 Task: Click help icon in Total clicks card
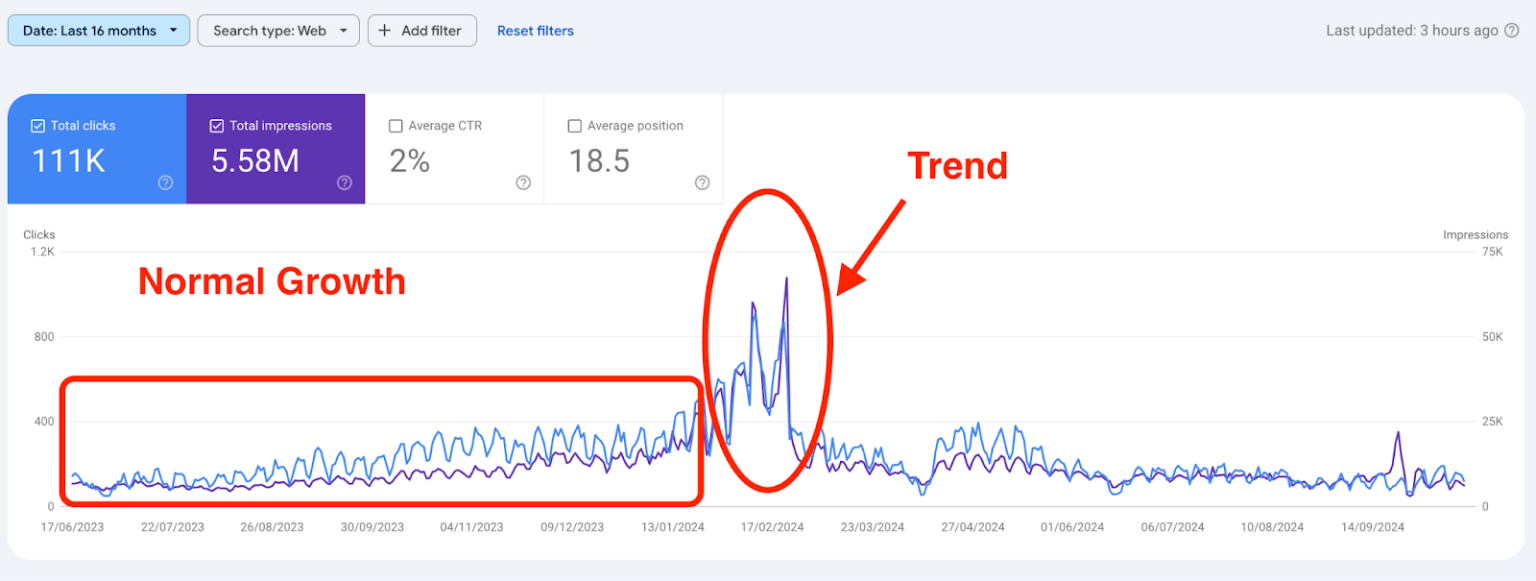click(x=166, y=182)
